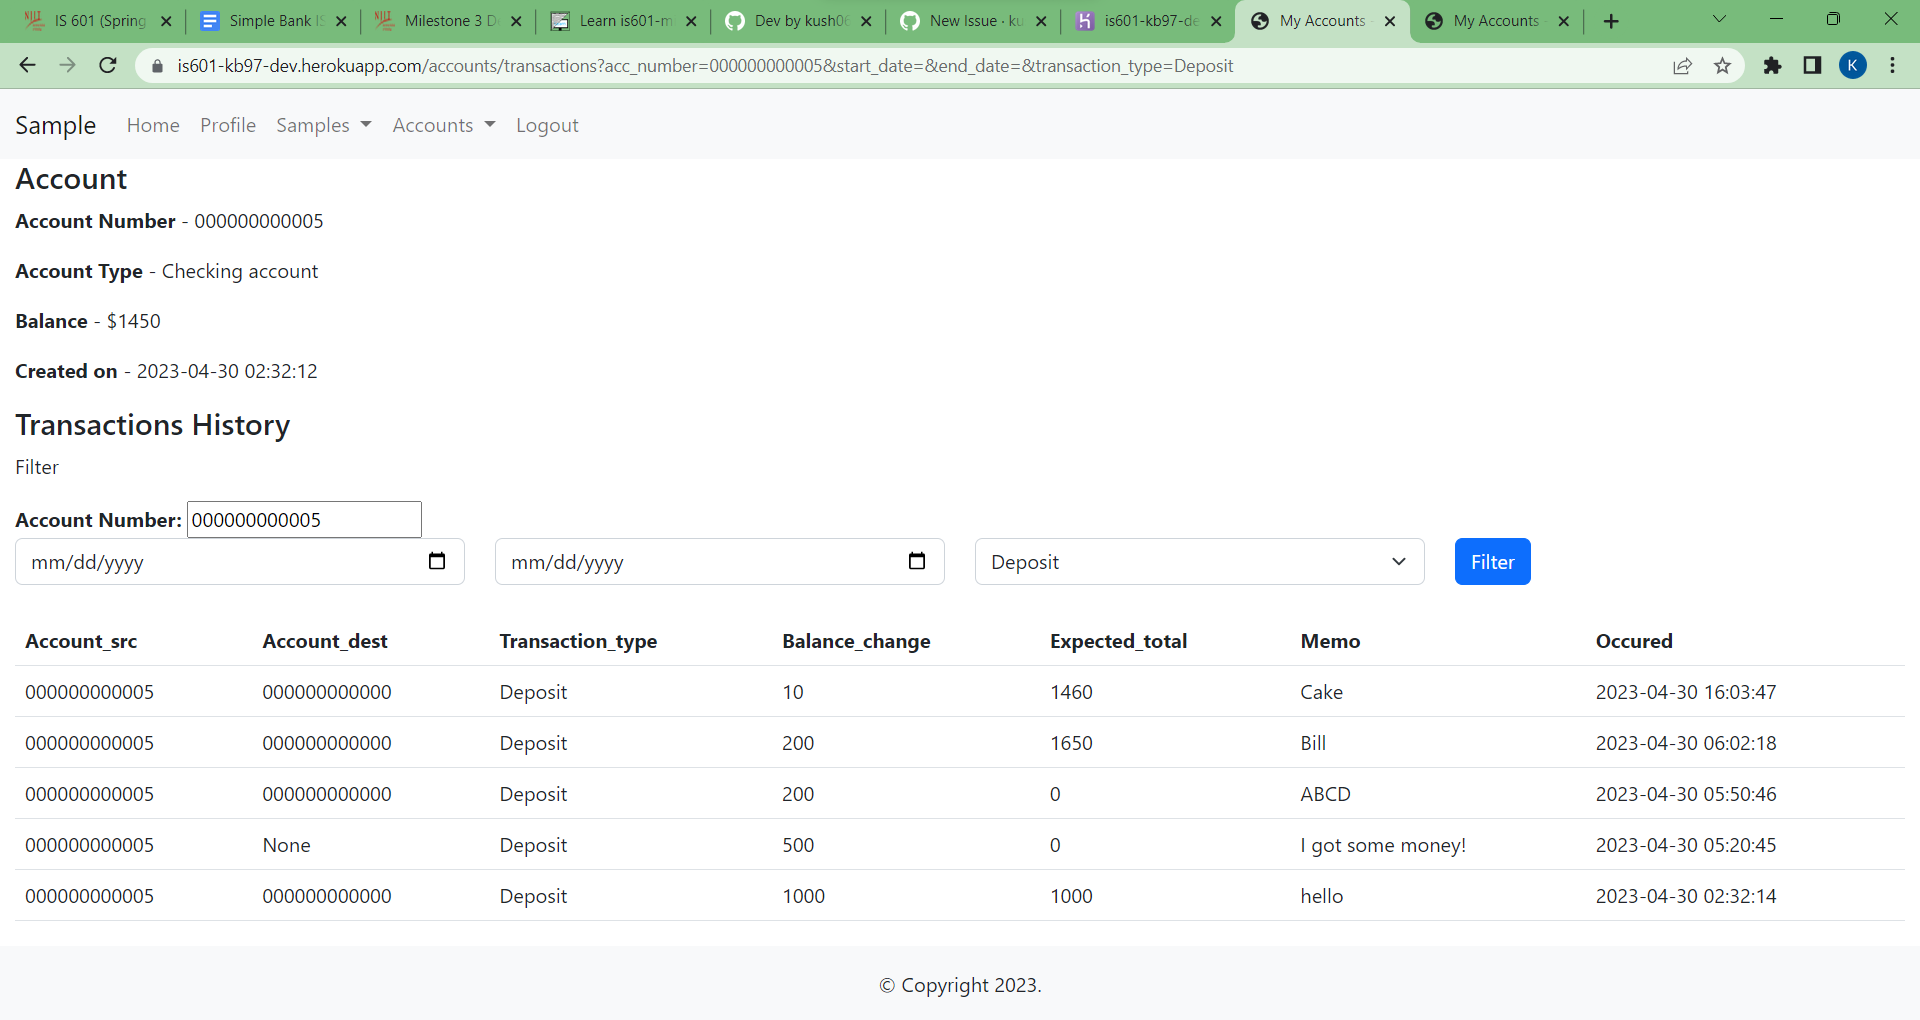Click the Filter button
The image size is (1920, 1020).
[1492, 561]
